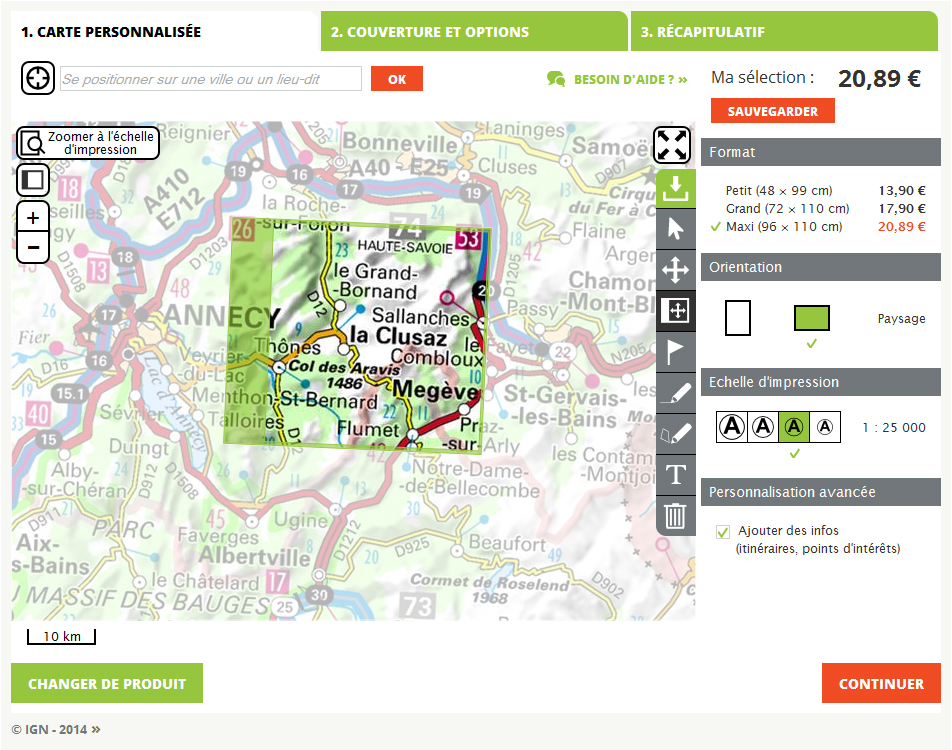The width and height of the screenshot is (952, 750).
Task: Click the location search input field
Action: click(211, 79)
